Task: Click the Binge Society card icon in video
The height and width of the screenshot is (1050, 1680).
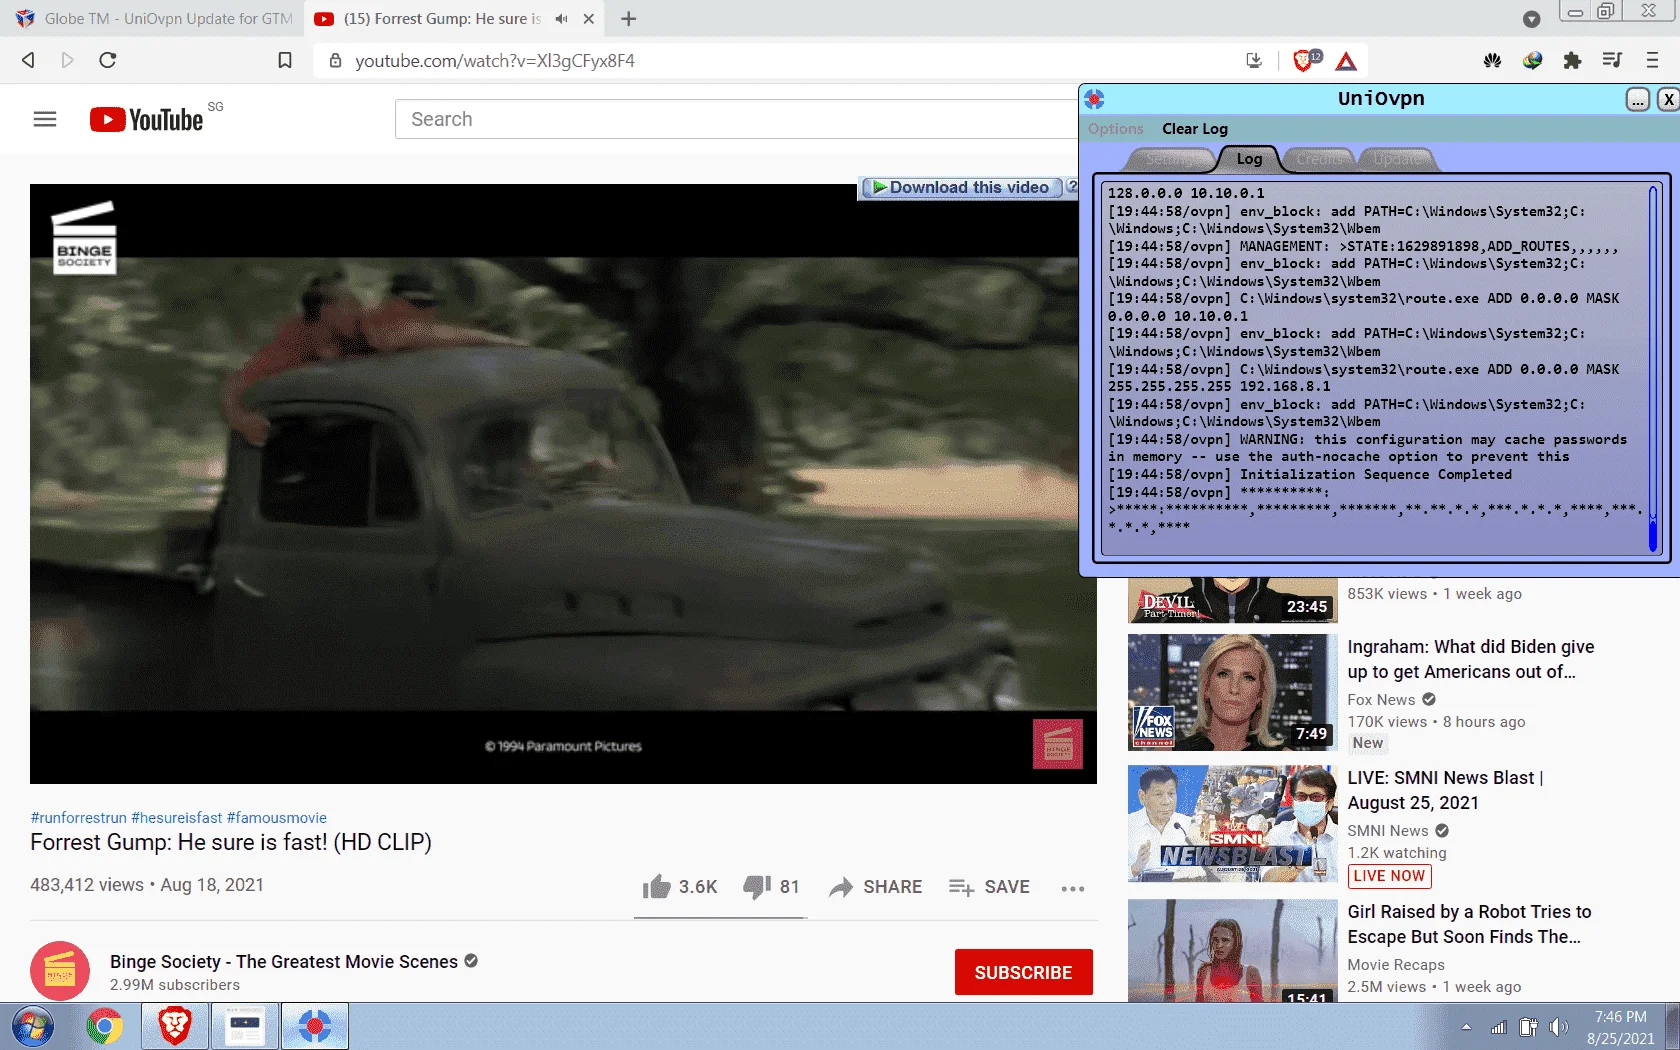Action: point(1058,744)
